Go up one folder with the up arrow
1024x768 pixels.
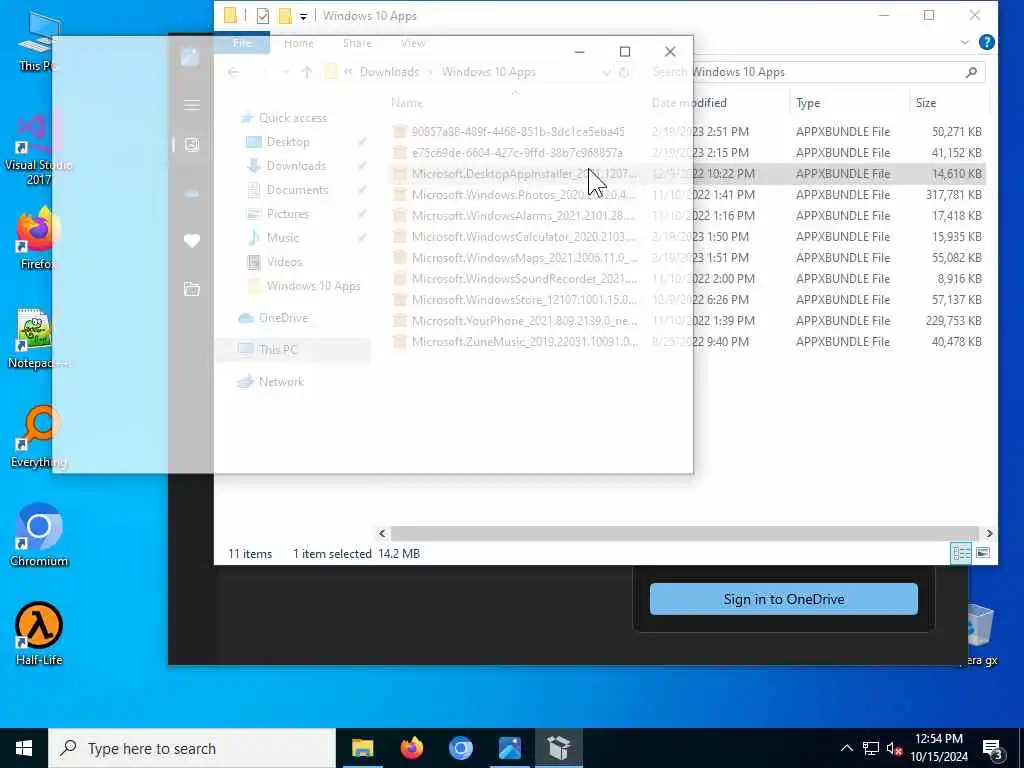307,72
